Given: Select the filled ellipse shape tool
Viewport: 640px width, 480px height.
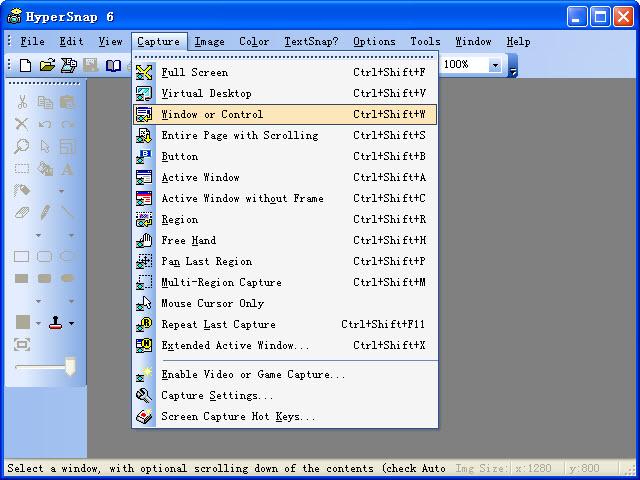Looking at the screenshot, I should [67, 278].
